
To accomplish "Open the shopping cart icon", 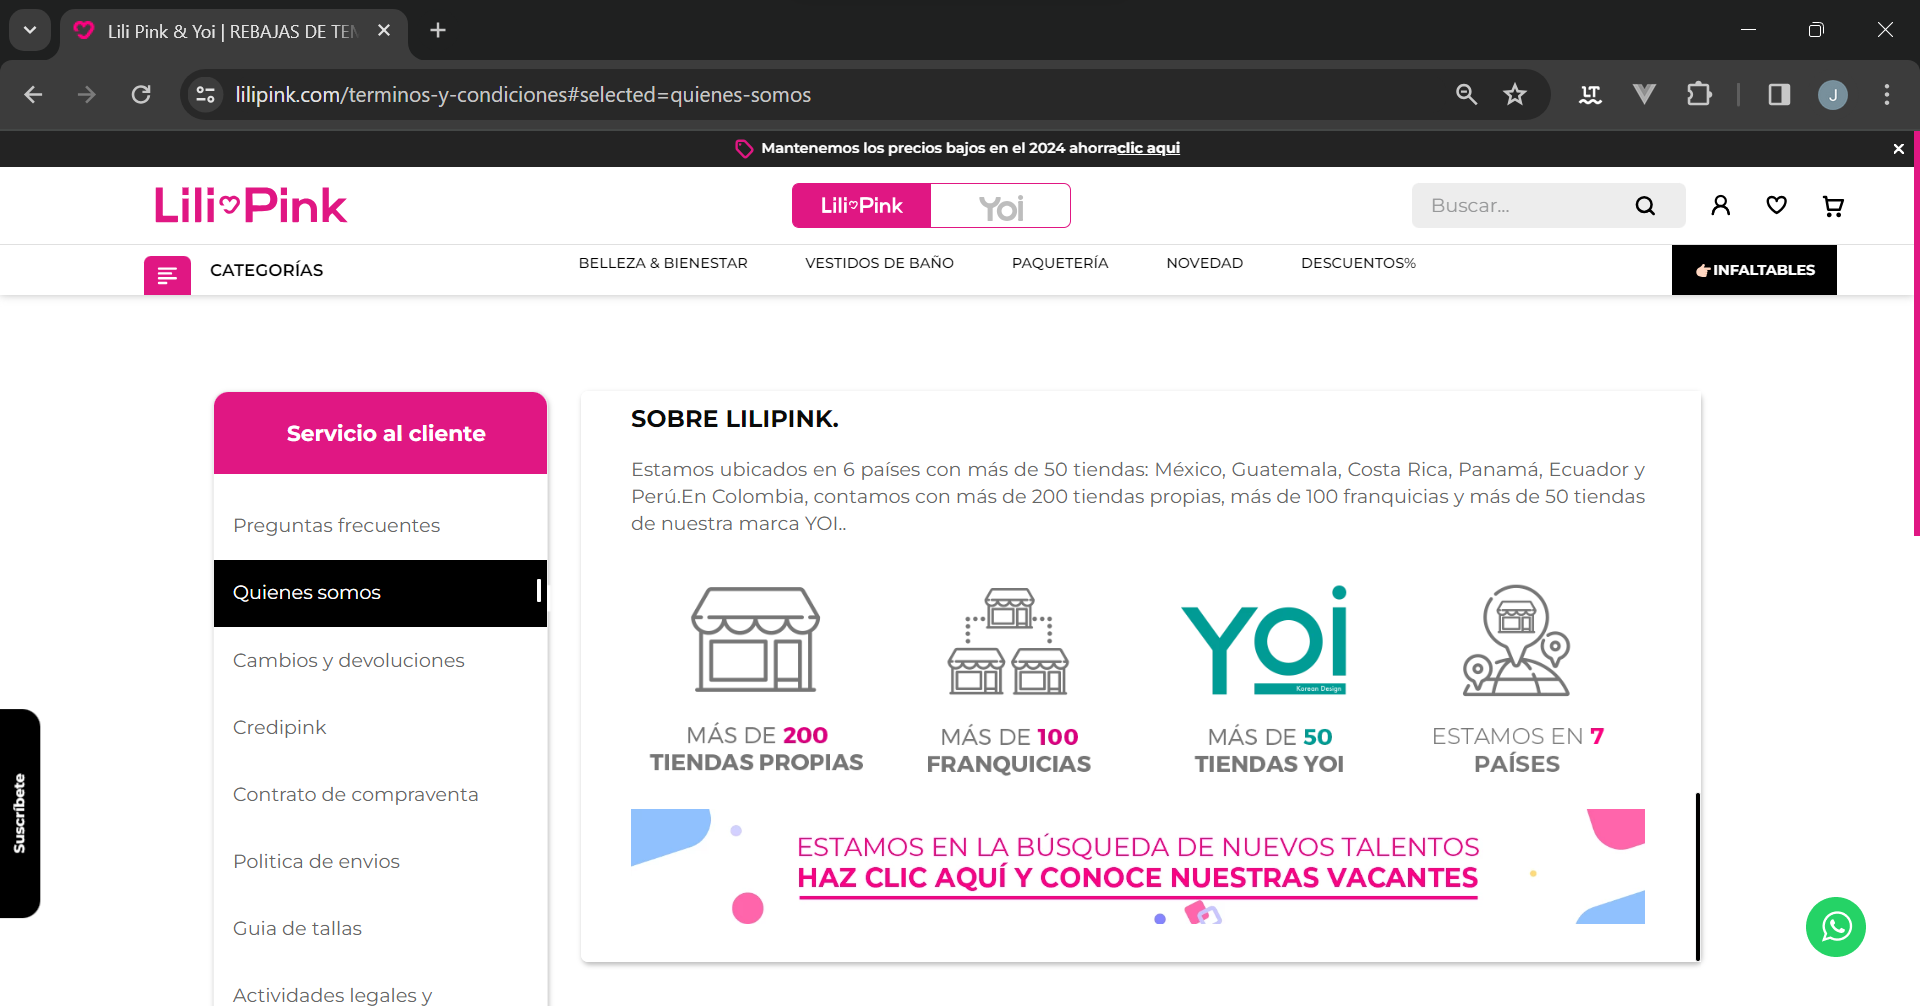I will (1833, 205).
